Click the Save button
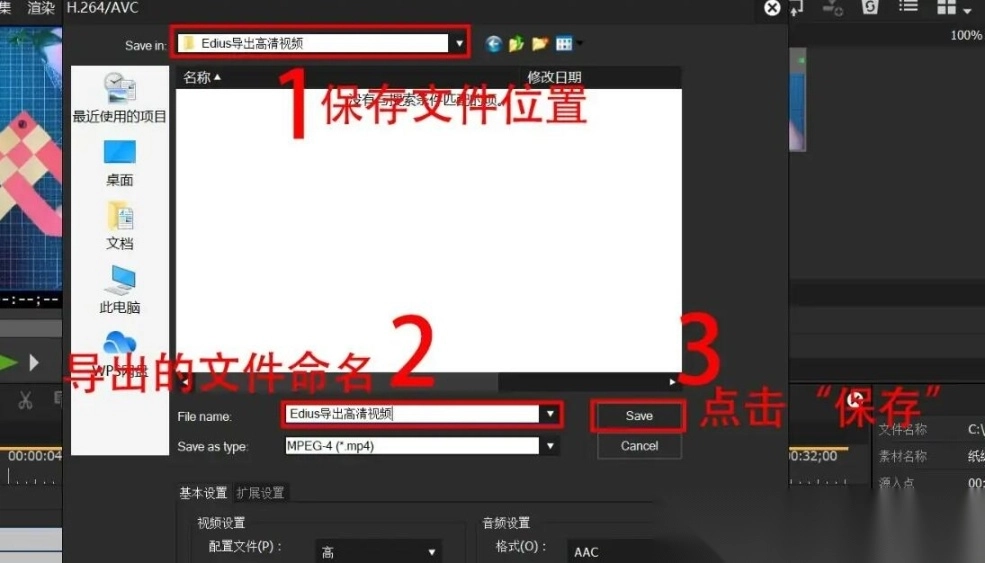985x563 pixels. click(638, 416)
